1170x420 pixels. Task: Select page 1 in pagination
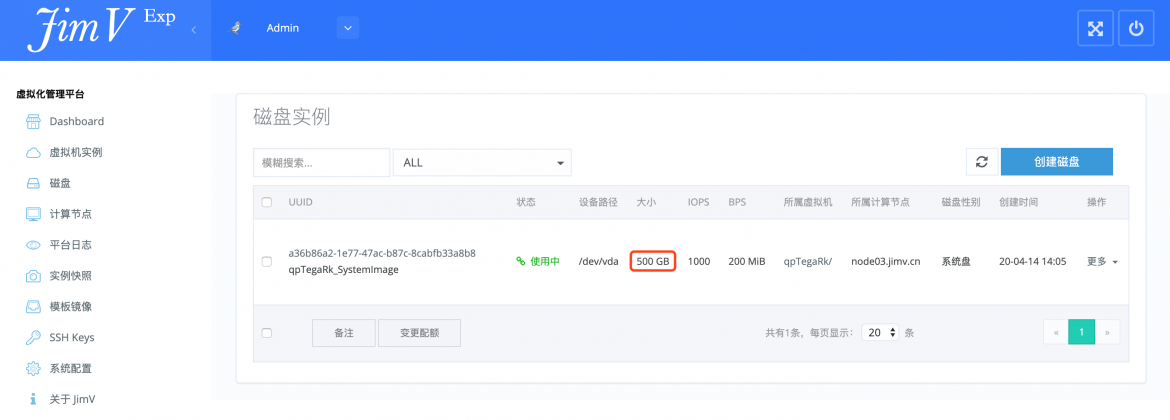pyautogui.click(x=1081, y=333)
